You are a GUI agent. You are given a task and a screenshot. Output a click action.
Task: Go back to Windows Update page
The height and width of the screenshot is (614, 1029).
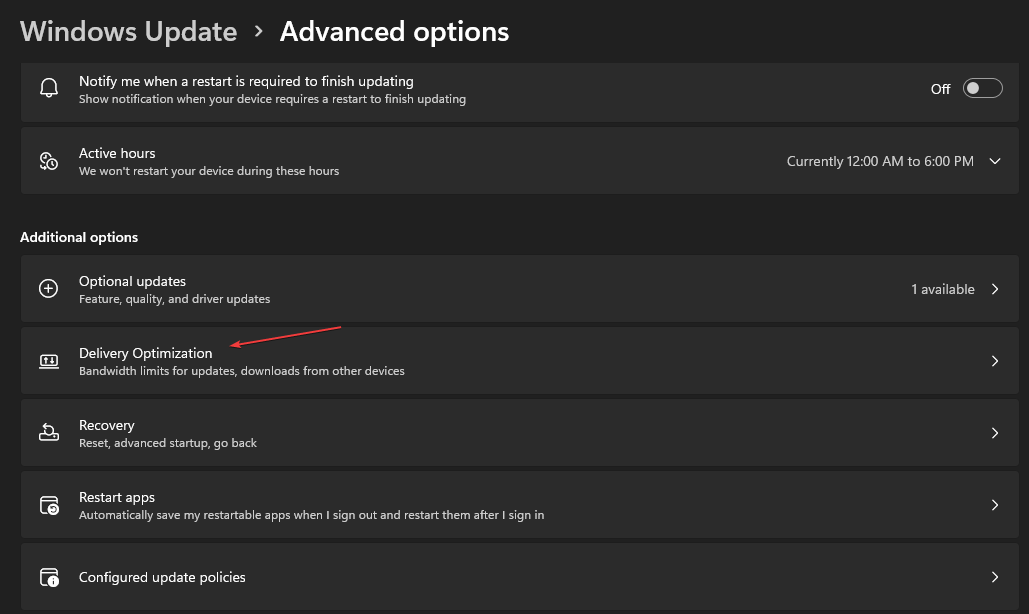(128, 31)
